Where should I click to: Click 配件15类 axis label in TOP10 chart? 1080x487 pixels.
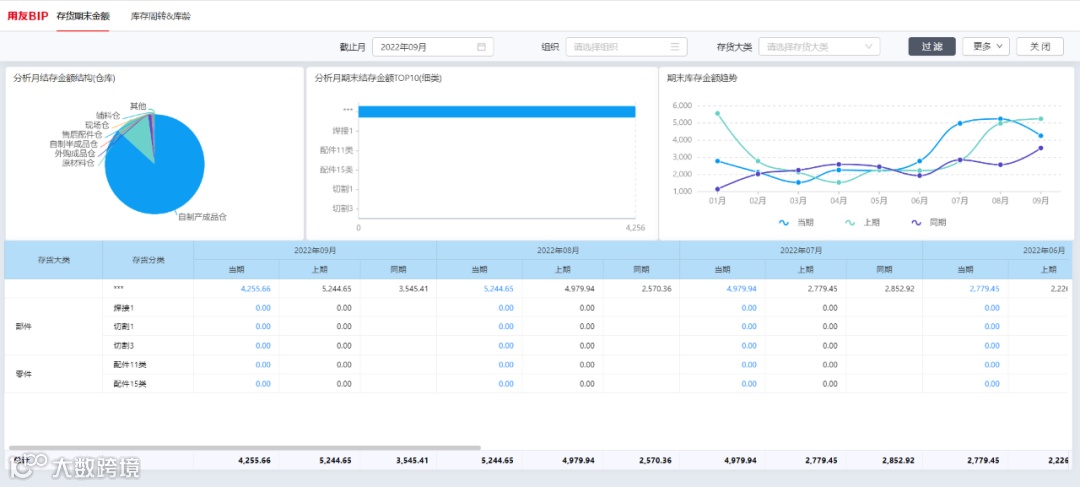click(336, 169)
